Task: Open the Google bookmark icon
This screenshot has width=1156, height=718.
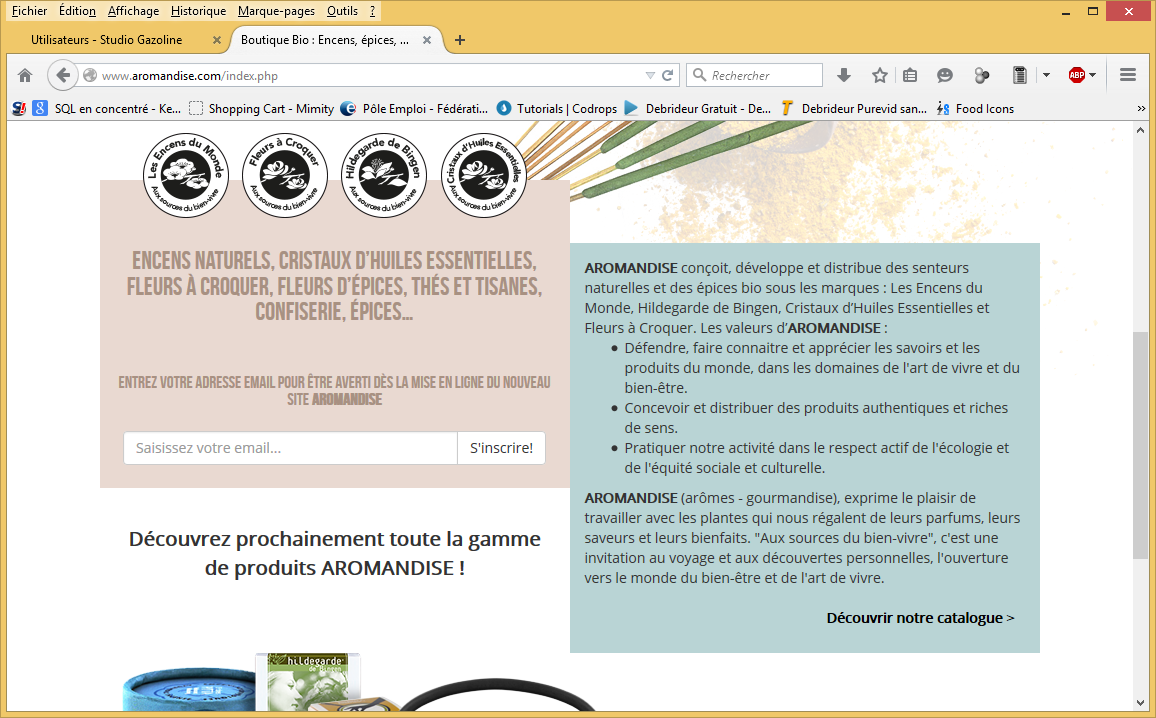Action: pyautogui.click(x=40, y=108)
